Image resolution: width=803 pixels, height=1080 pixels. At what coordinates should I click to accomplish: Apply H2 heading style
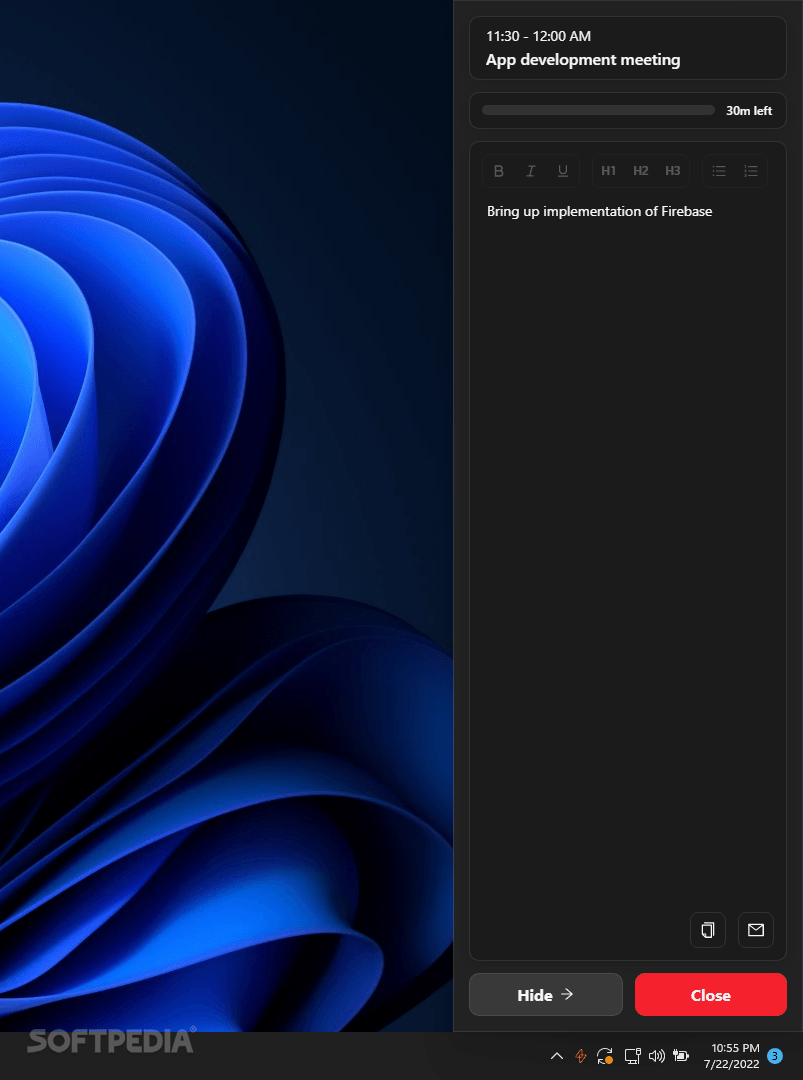click(640, 171)
